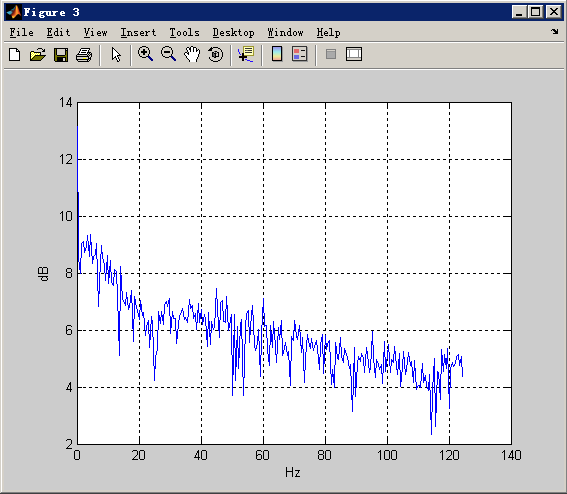
Task: Show plot tools and dock figure
Action: coord(354,54)
